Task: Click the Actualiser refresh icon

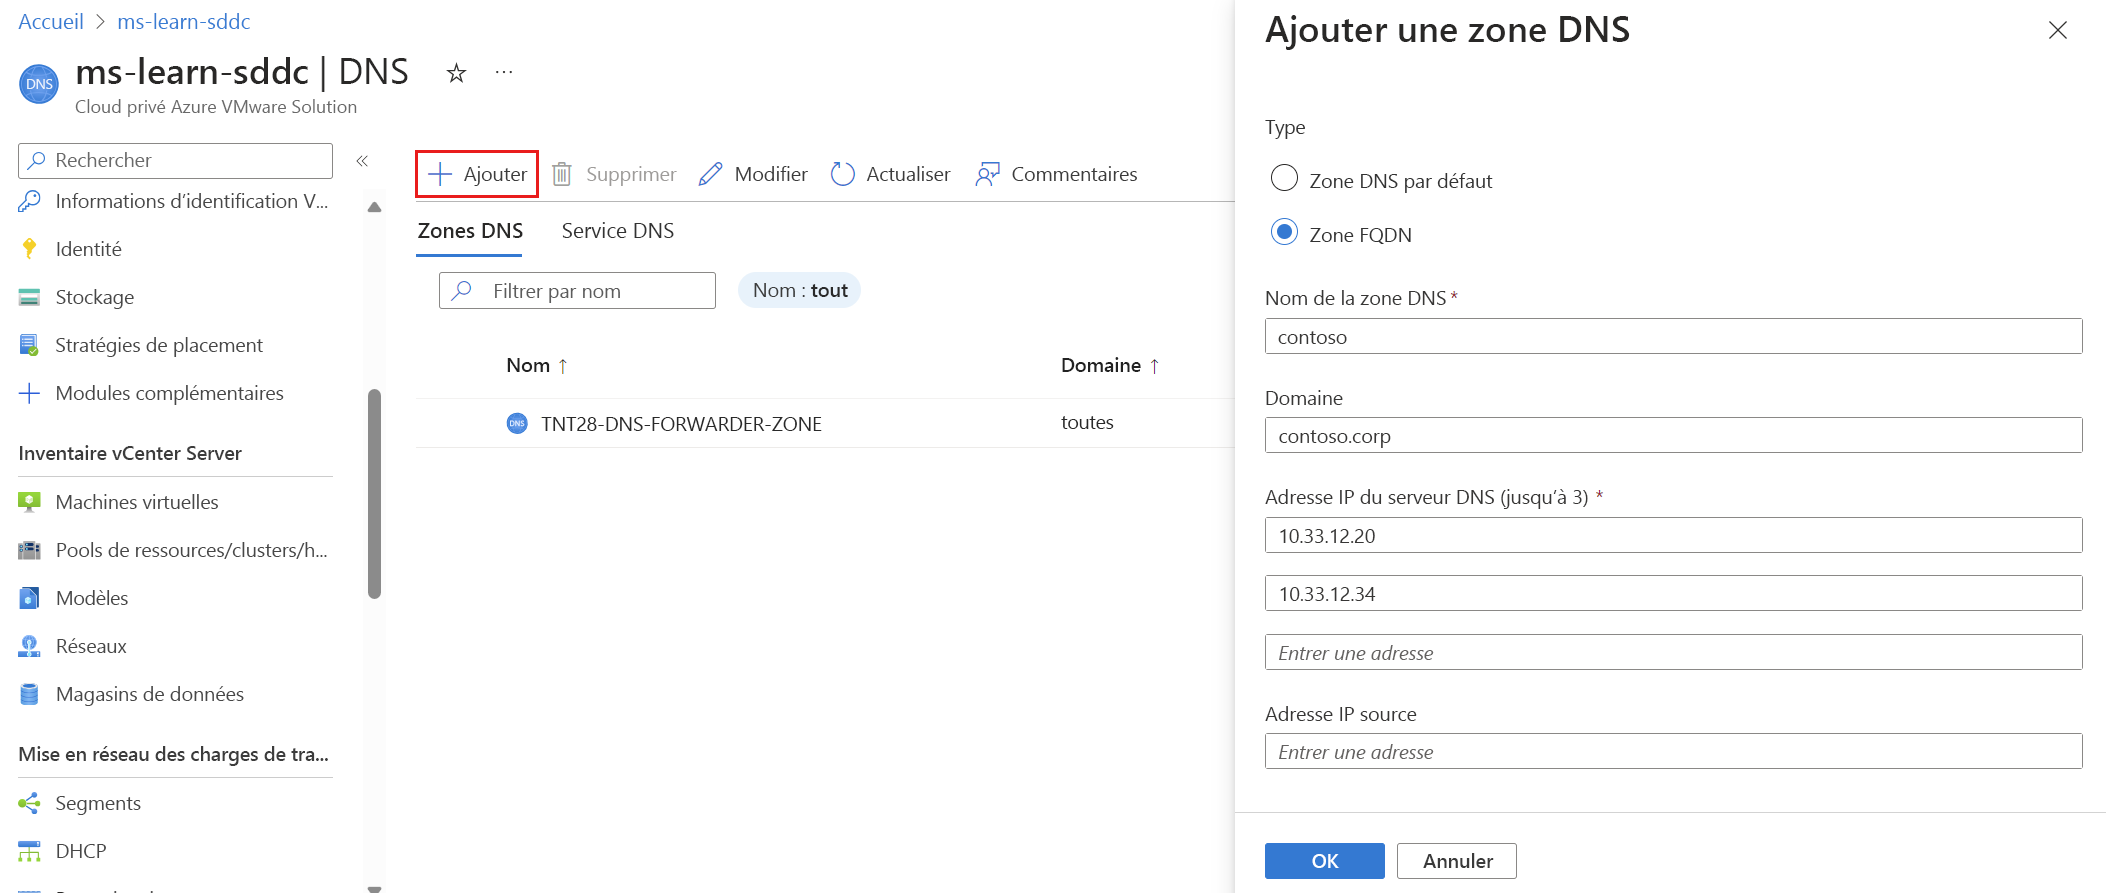Action: click(843, 174)
